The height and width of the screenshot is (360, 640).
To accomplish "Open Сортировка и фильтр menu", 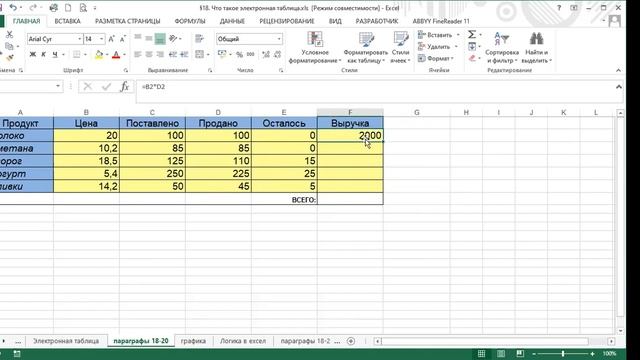I will (x=502, y=47).
